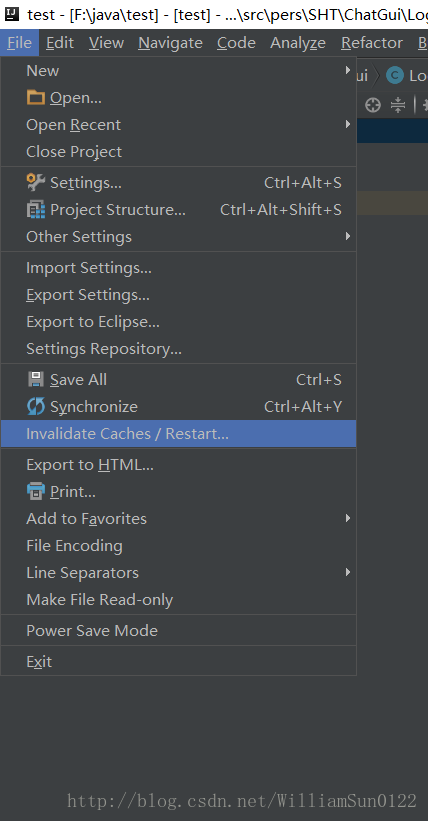Open the Edit menu
Image resolution: width=428 pixels, height=821 pixels.
tap(59, 42)
